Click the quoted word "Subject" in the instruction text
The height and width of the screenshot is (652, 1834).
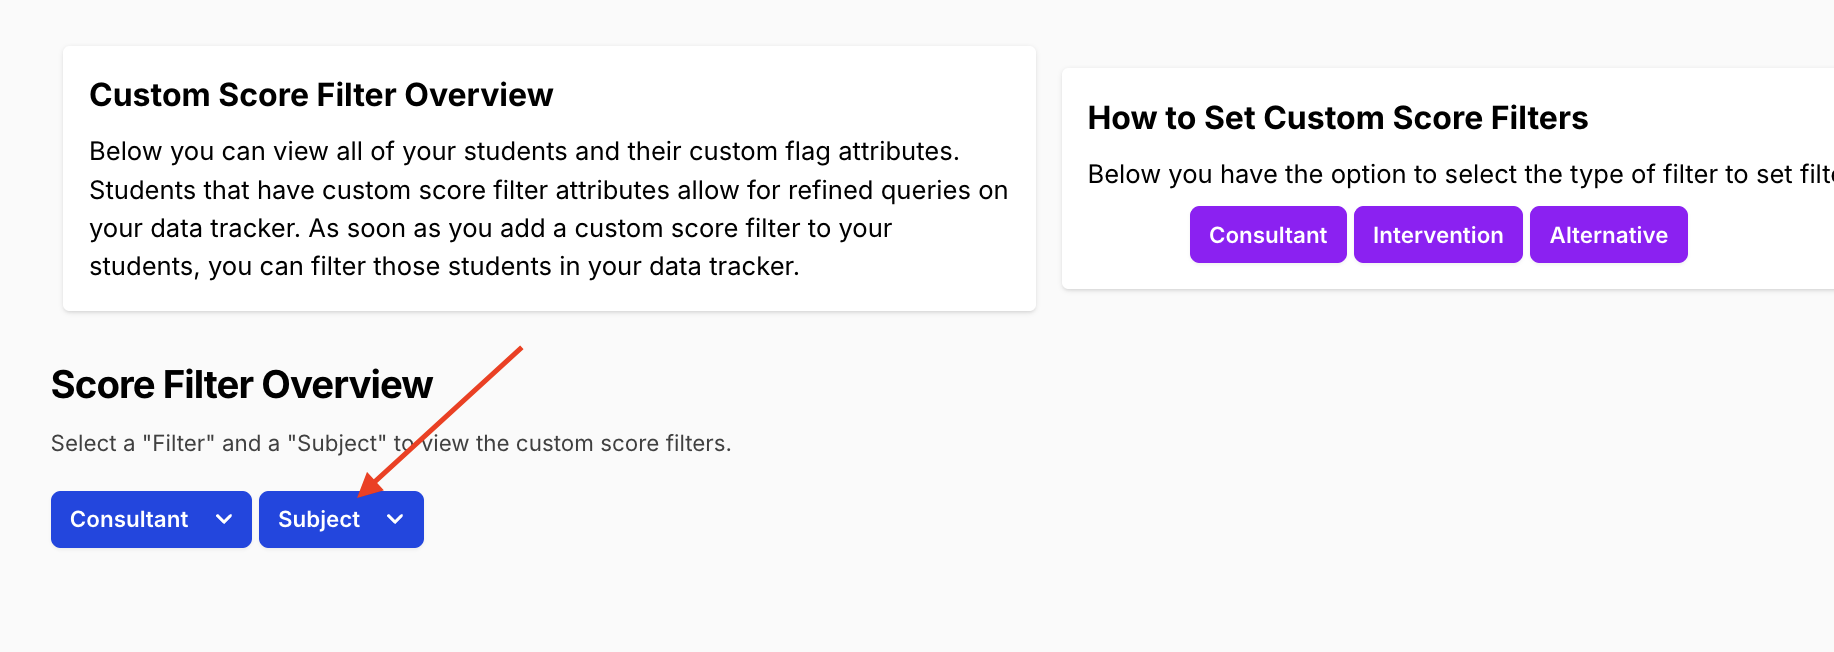pos(337,443)
